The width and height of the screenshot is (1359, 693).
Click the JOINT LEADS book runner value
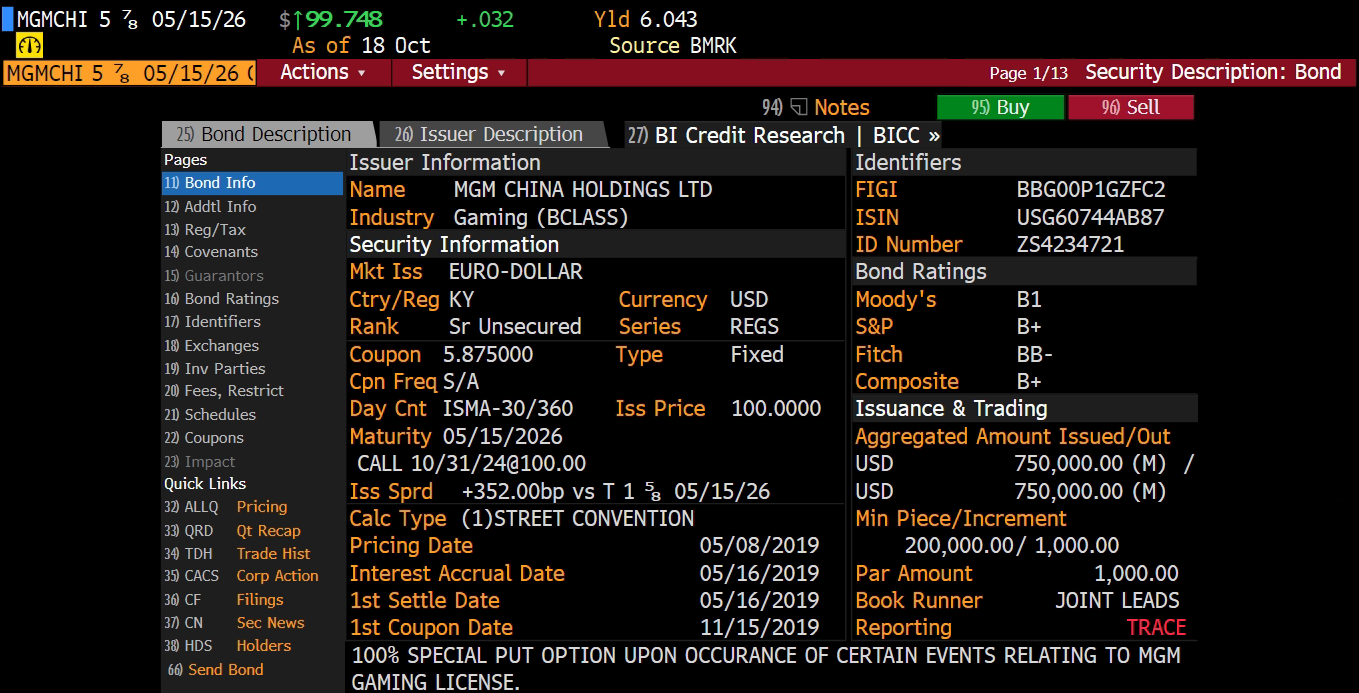1117,601
